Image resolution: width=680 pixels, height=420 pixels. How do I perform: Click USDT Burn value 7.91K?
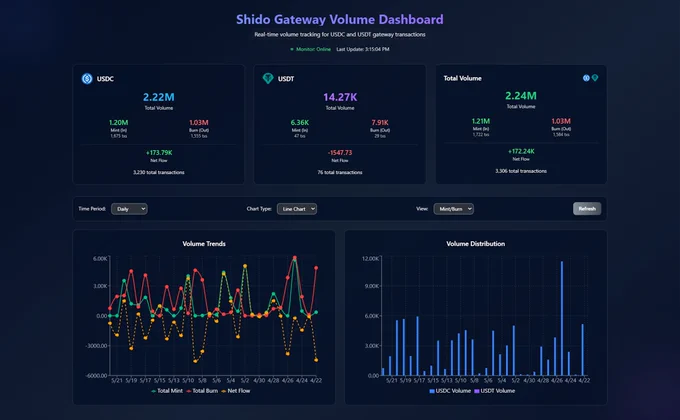(380, 123)
